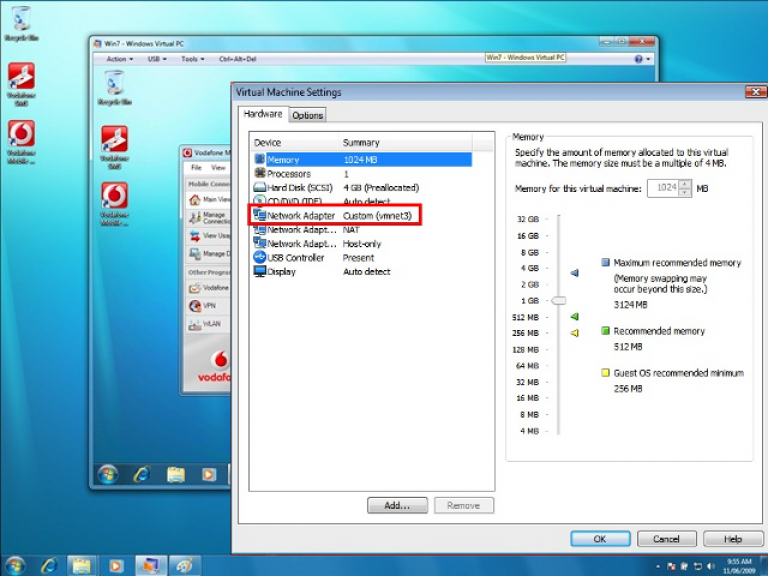
Task: Select the Memory device in hardware list
Action: 283,159
